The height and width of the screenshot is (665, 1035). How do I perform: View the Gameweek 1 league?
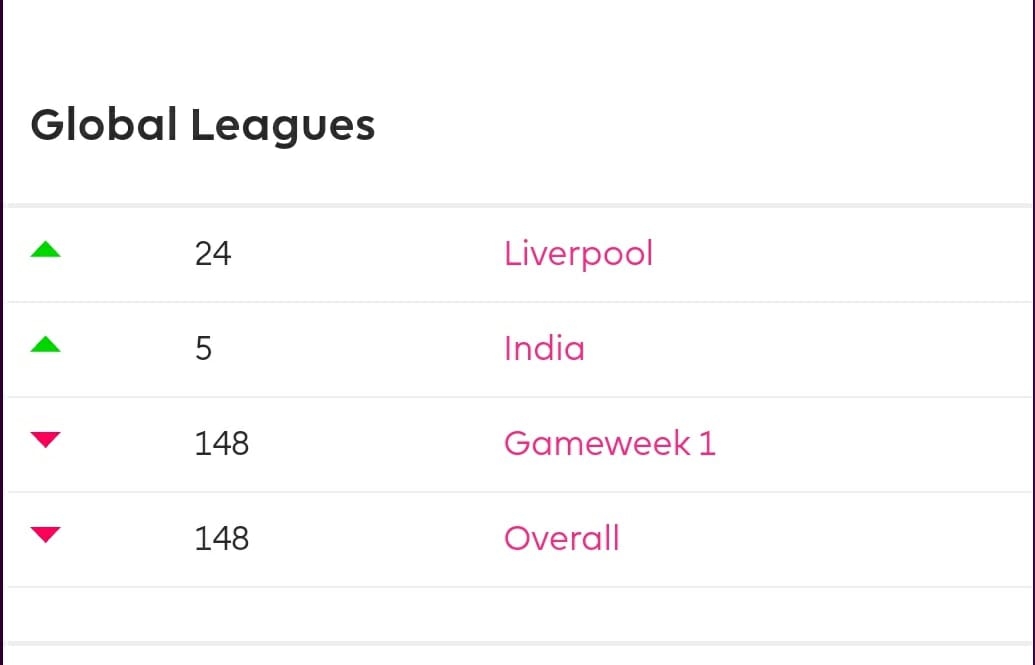tap(609, 443)
